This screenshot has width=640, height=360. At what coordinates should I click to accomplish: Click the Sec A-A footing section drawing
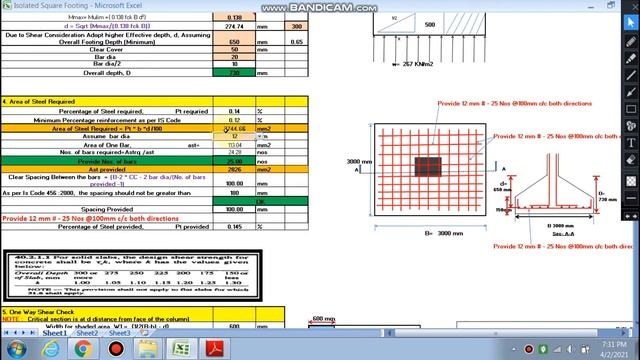coord(554,187)
